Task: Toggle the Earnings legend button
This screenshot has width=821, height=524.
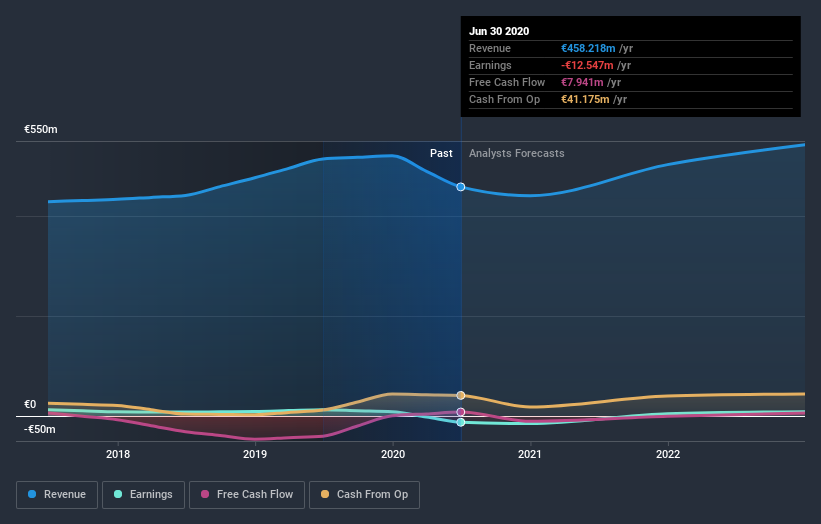Action: click(x=143, y=494)
